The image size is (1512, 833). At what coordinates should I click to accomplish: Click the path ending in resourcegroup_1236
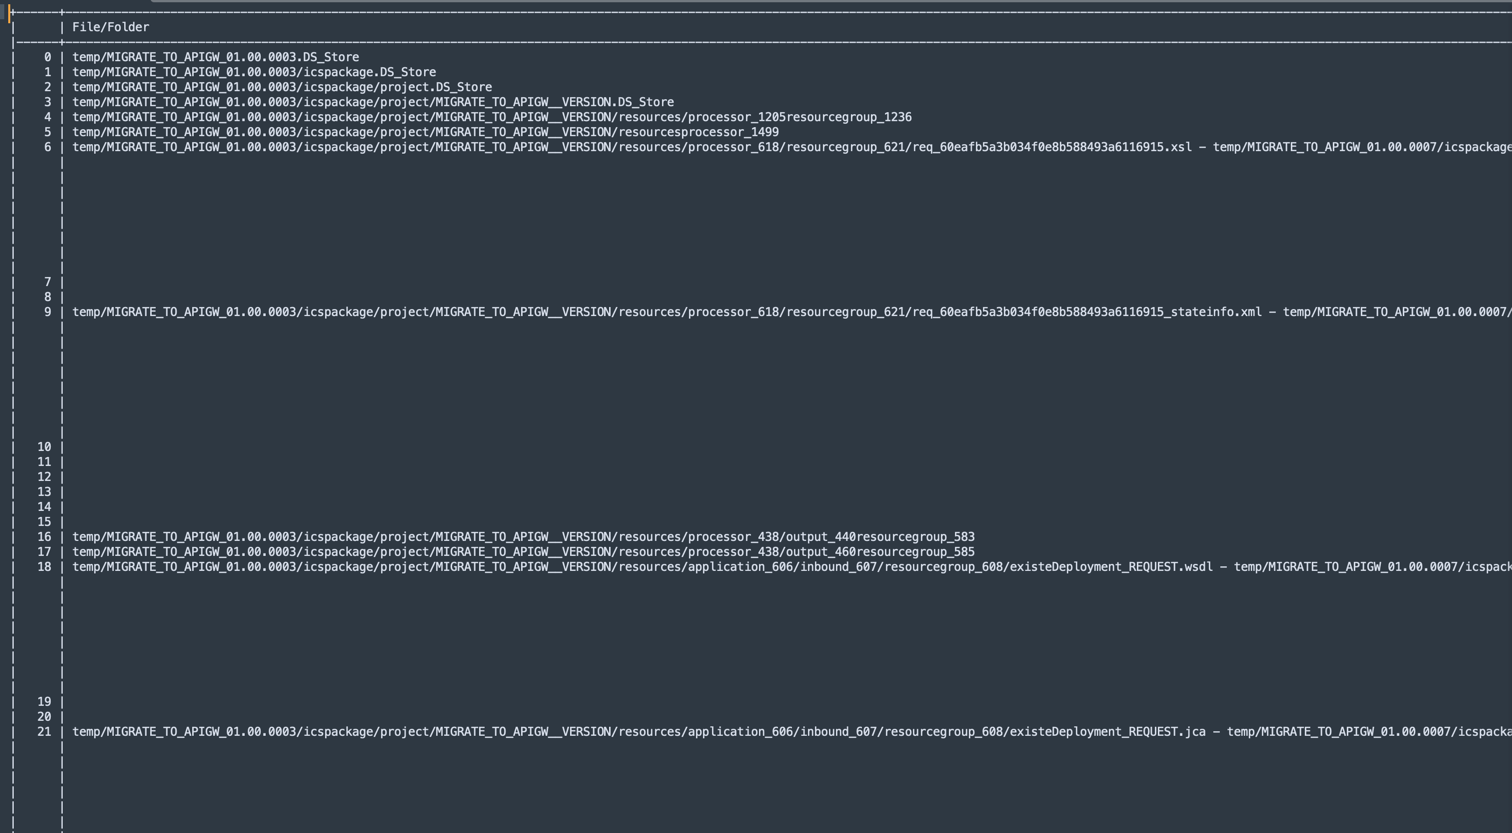[x=491, y=117]
